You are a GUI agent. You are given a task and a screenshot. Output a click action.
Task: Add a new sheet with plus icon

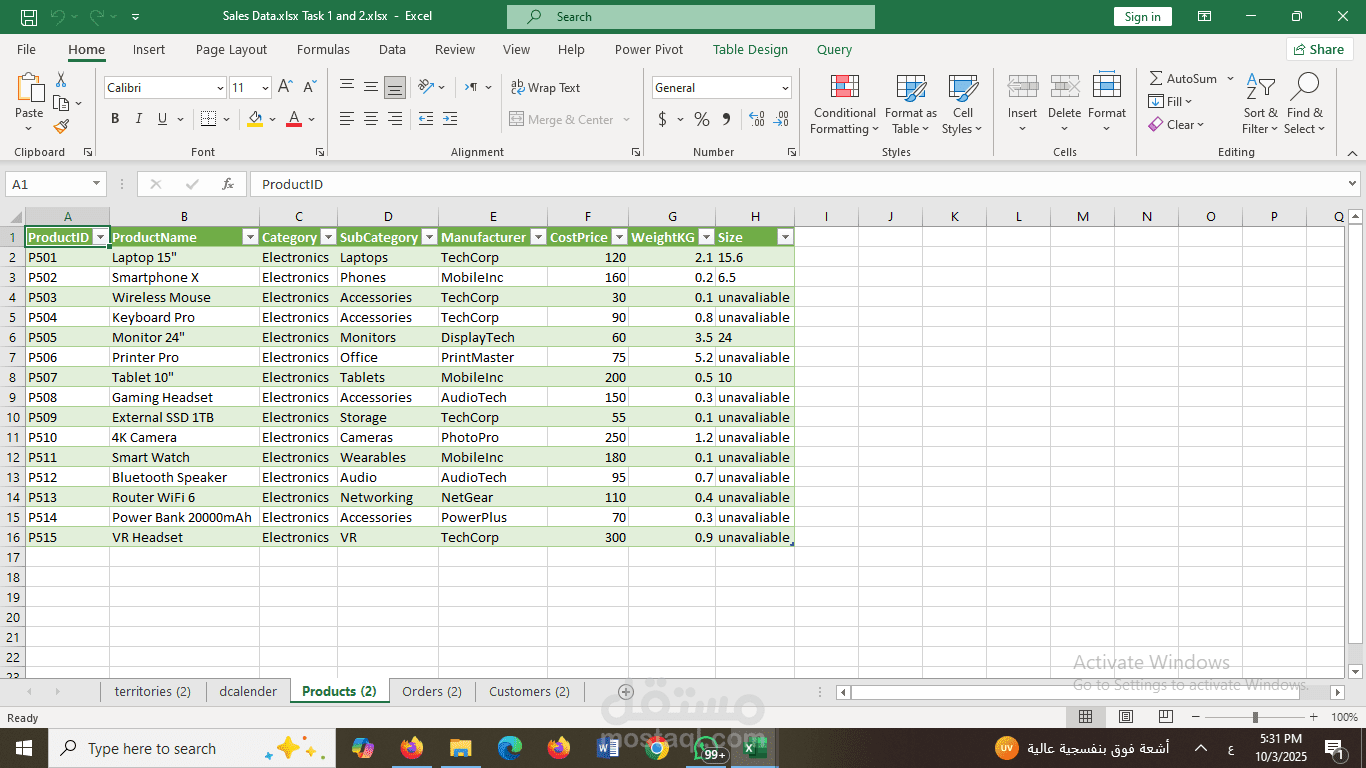click(x=626, y=691)
